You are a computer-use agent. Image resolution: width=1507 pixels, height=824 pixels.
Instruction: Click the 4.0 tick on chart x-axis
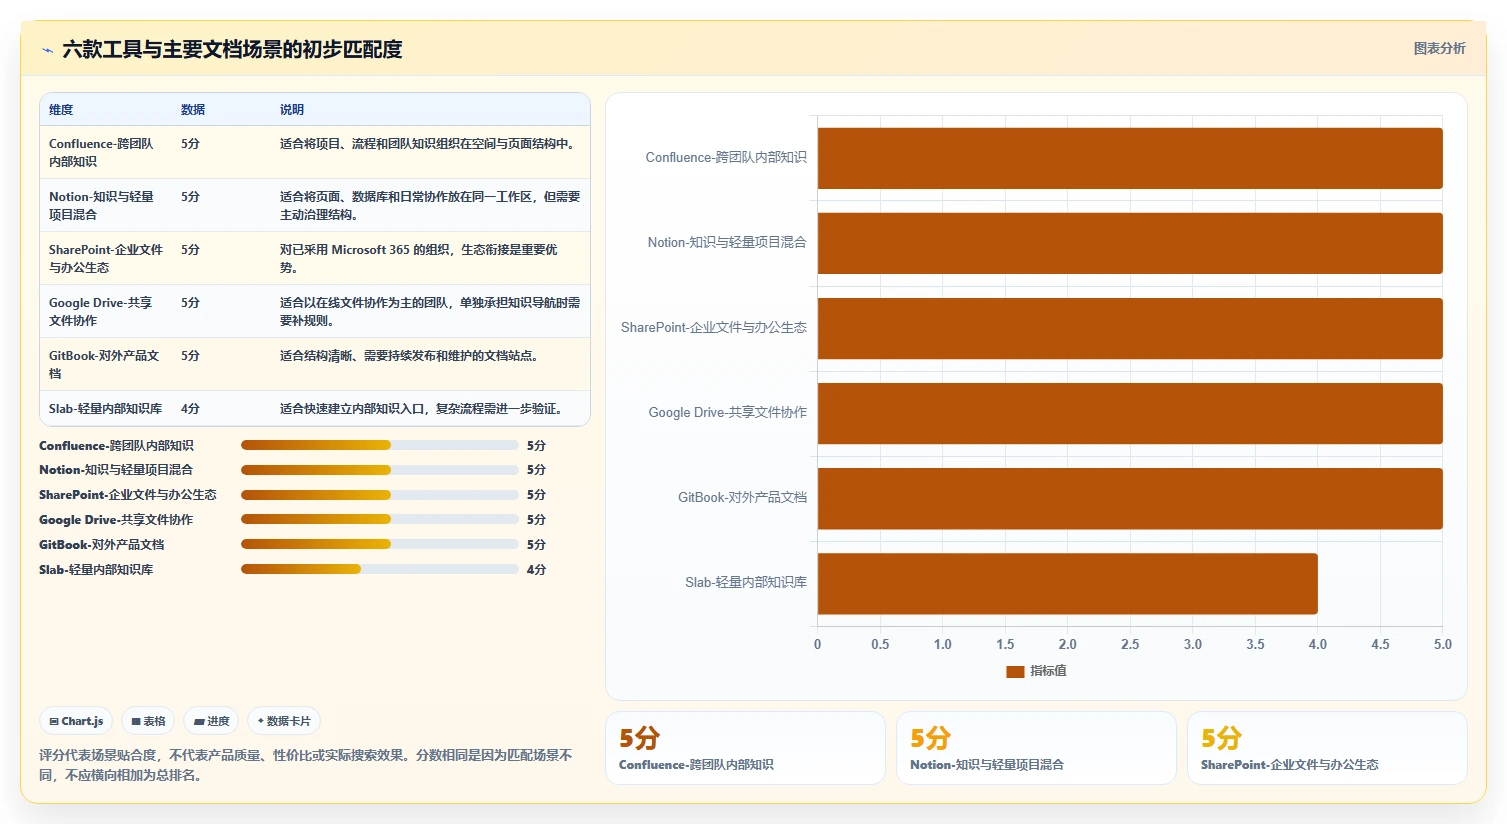pyautogui.click(x=1318, y=644)
